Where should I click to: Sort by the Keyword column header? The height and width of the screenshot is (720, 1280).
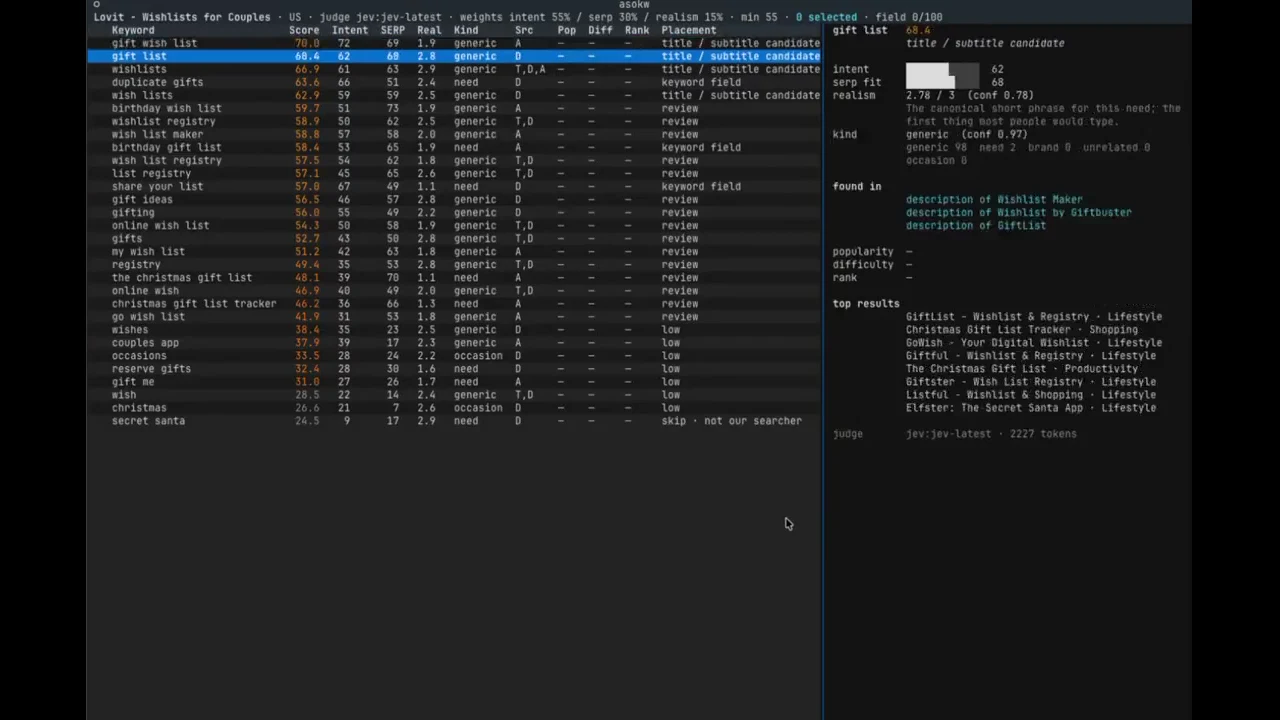click(133, 30)
